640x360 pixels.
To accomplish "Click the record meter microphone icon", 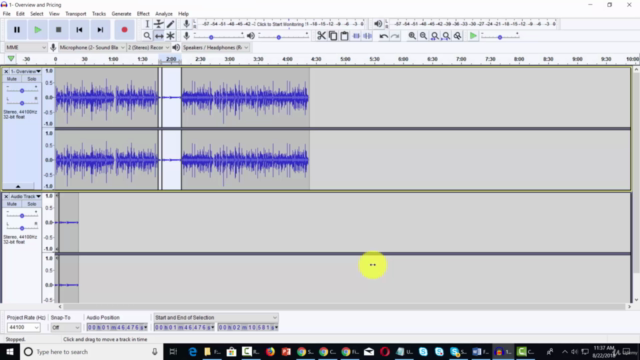I will (x=186, y=24).
